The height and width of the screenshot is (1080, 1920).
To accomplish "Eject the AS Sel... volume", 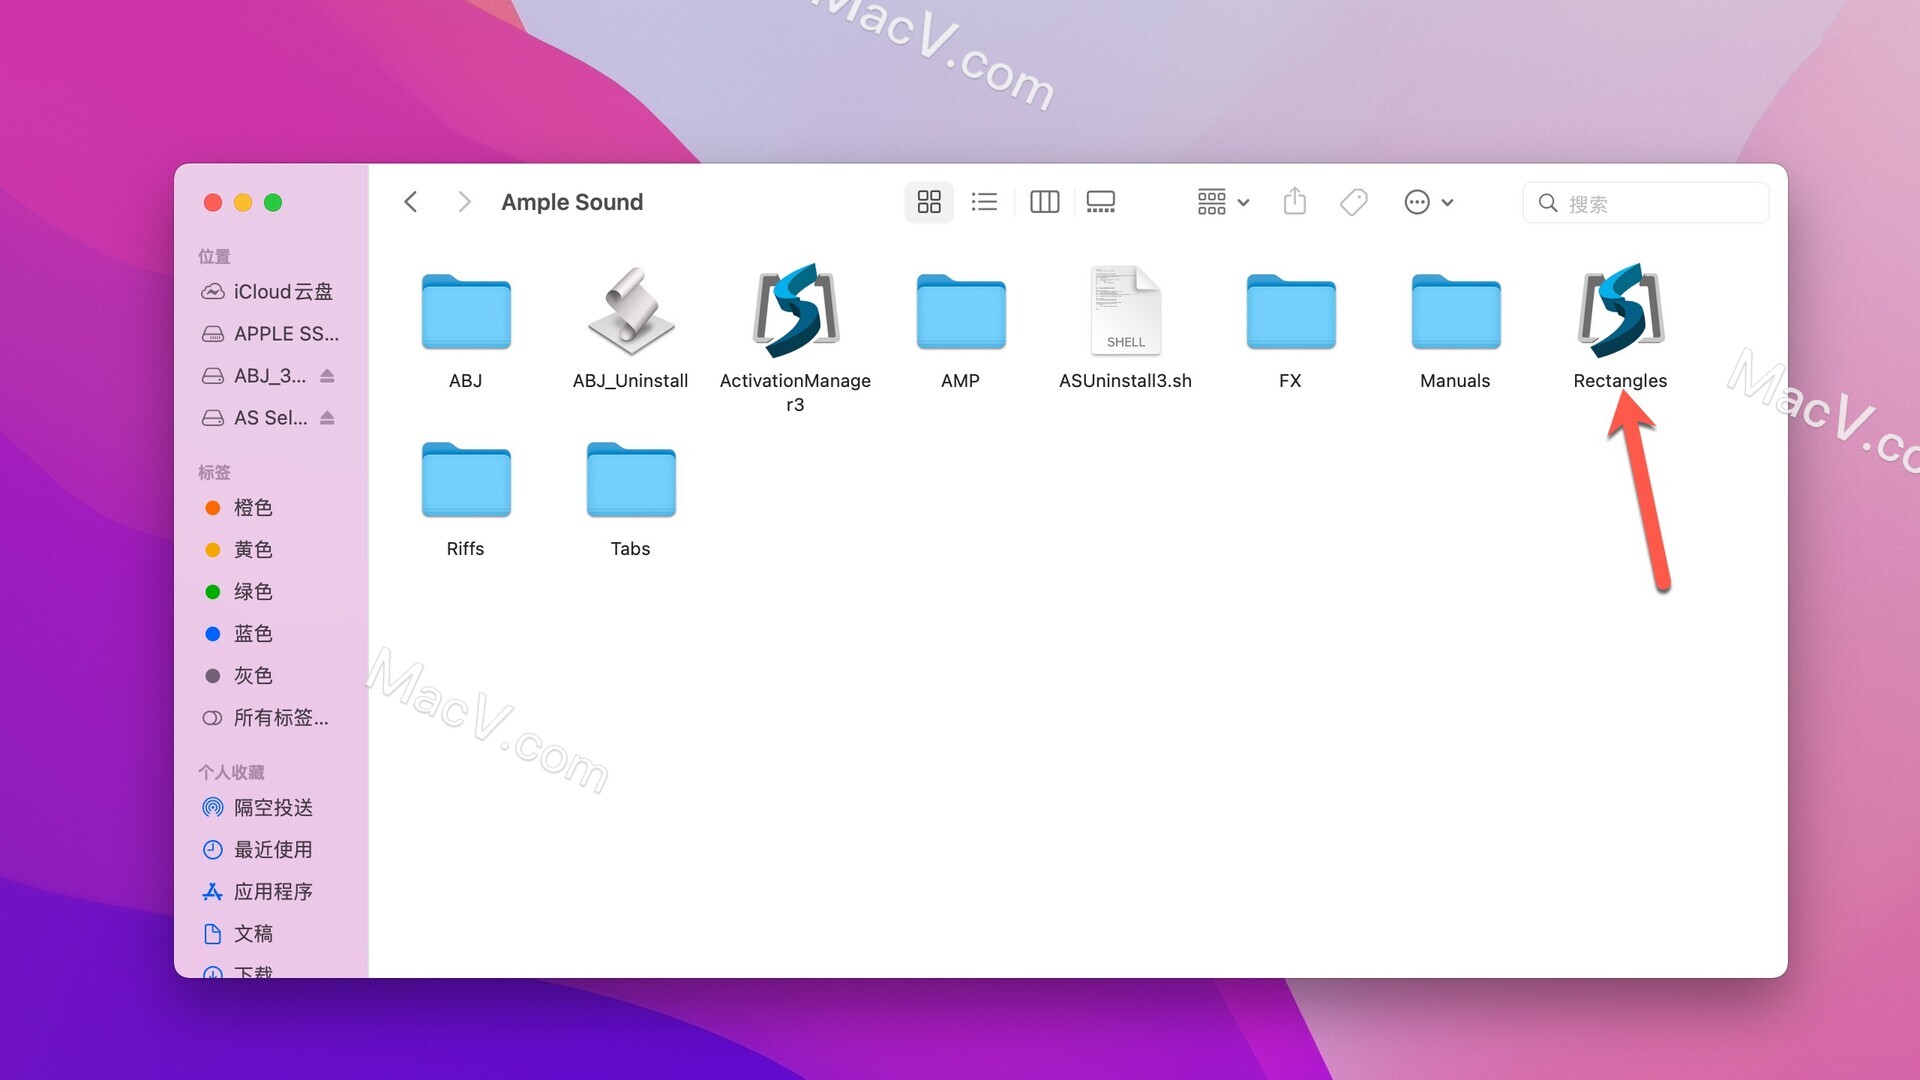I will pos(327,418).
